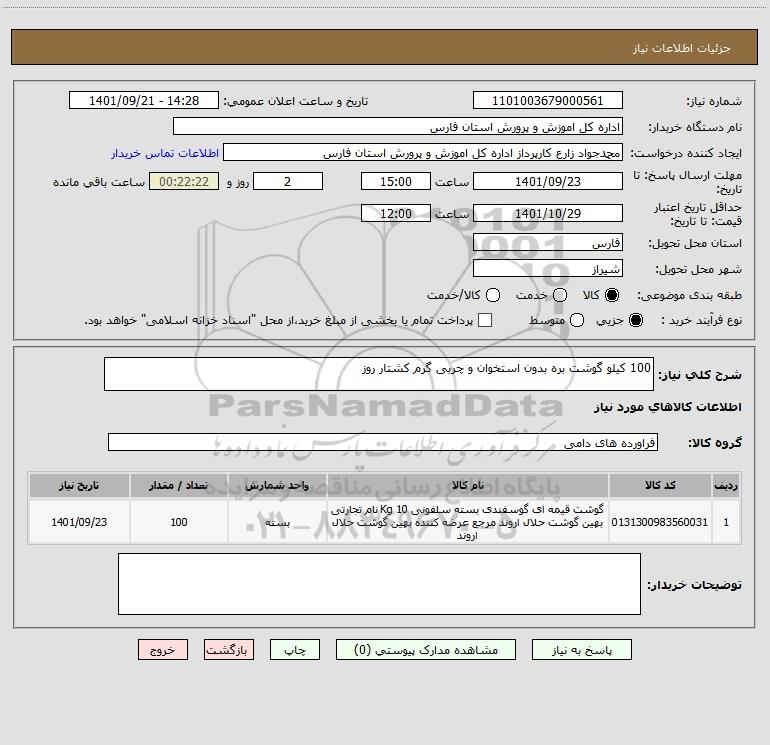Viewport: 770px width, 745px height.
Task: Click product code 0131300983560031 cell
Action: (x=660, y=522)
